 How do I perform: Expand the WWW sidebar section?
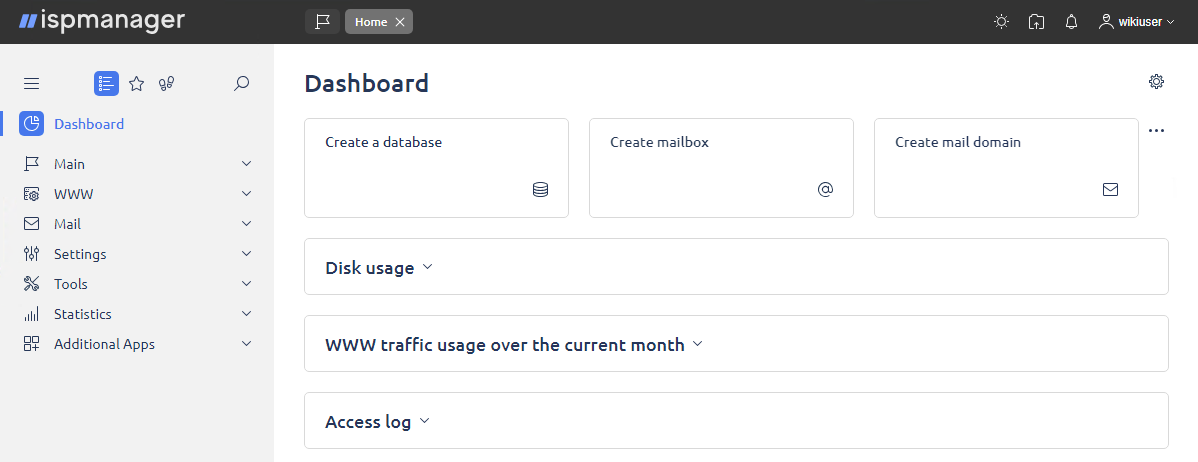pos(138,194)
